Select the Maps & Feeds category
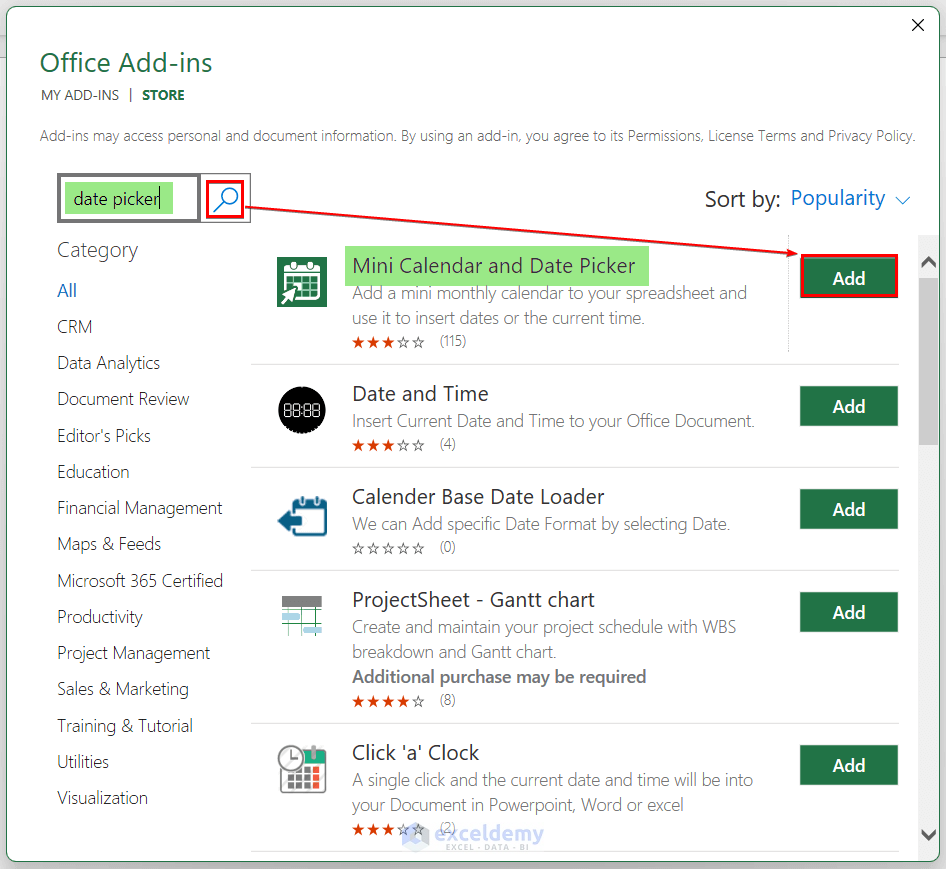Screen dimensions: 946x869 coord(109,544)
